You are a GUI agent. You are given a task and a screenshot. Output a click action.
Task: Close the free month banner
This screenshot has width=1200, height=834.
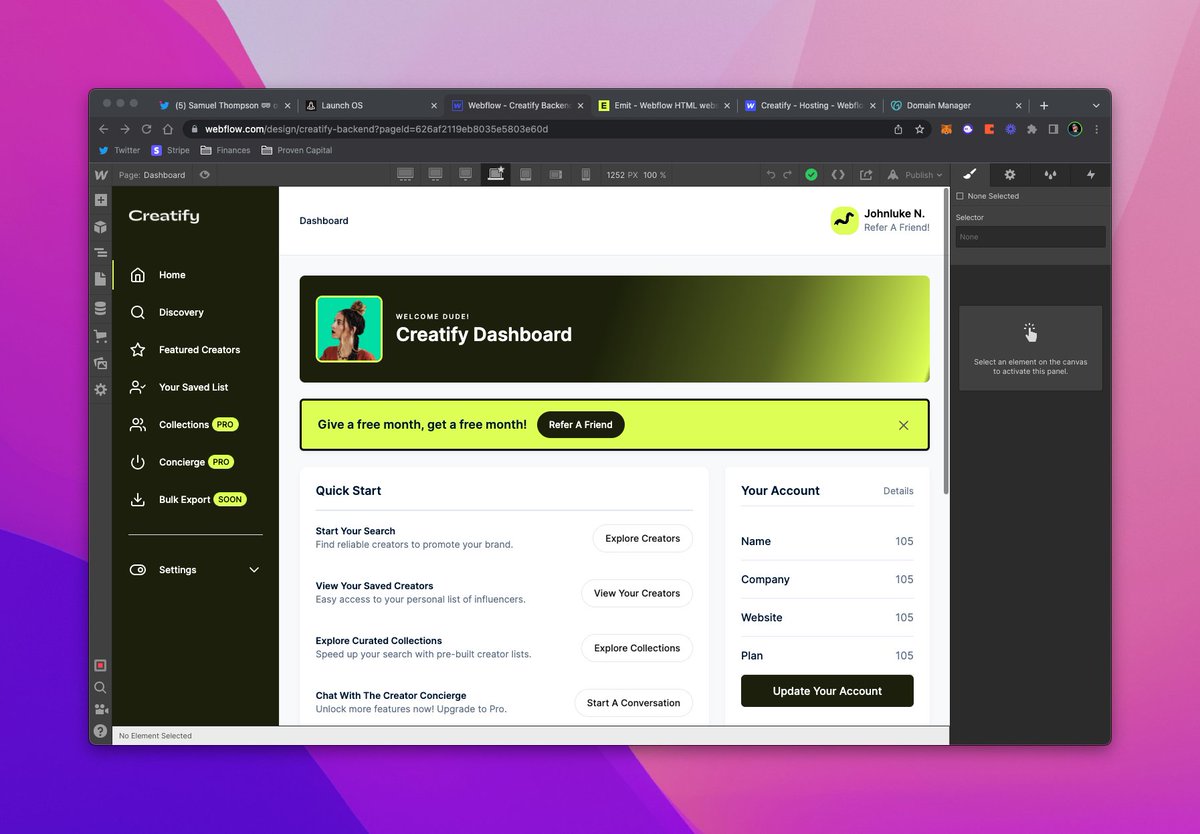pyautogui.click(x=903, y=425)
